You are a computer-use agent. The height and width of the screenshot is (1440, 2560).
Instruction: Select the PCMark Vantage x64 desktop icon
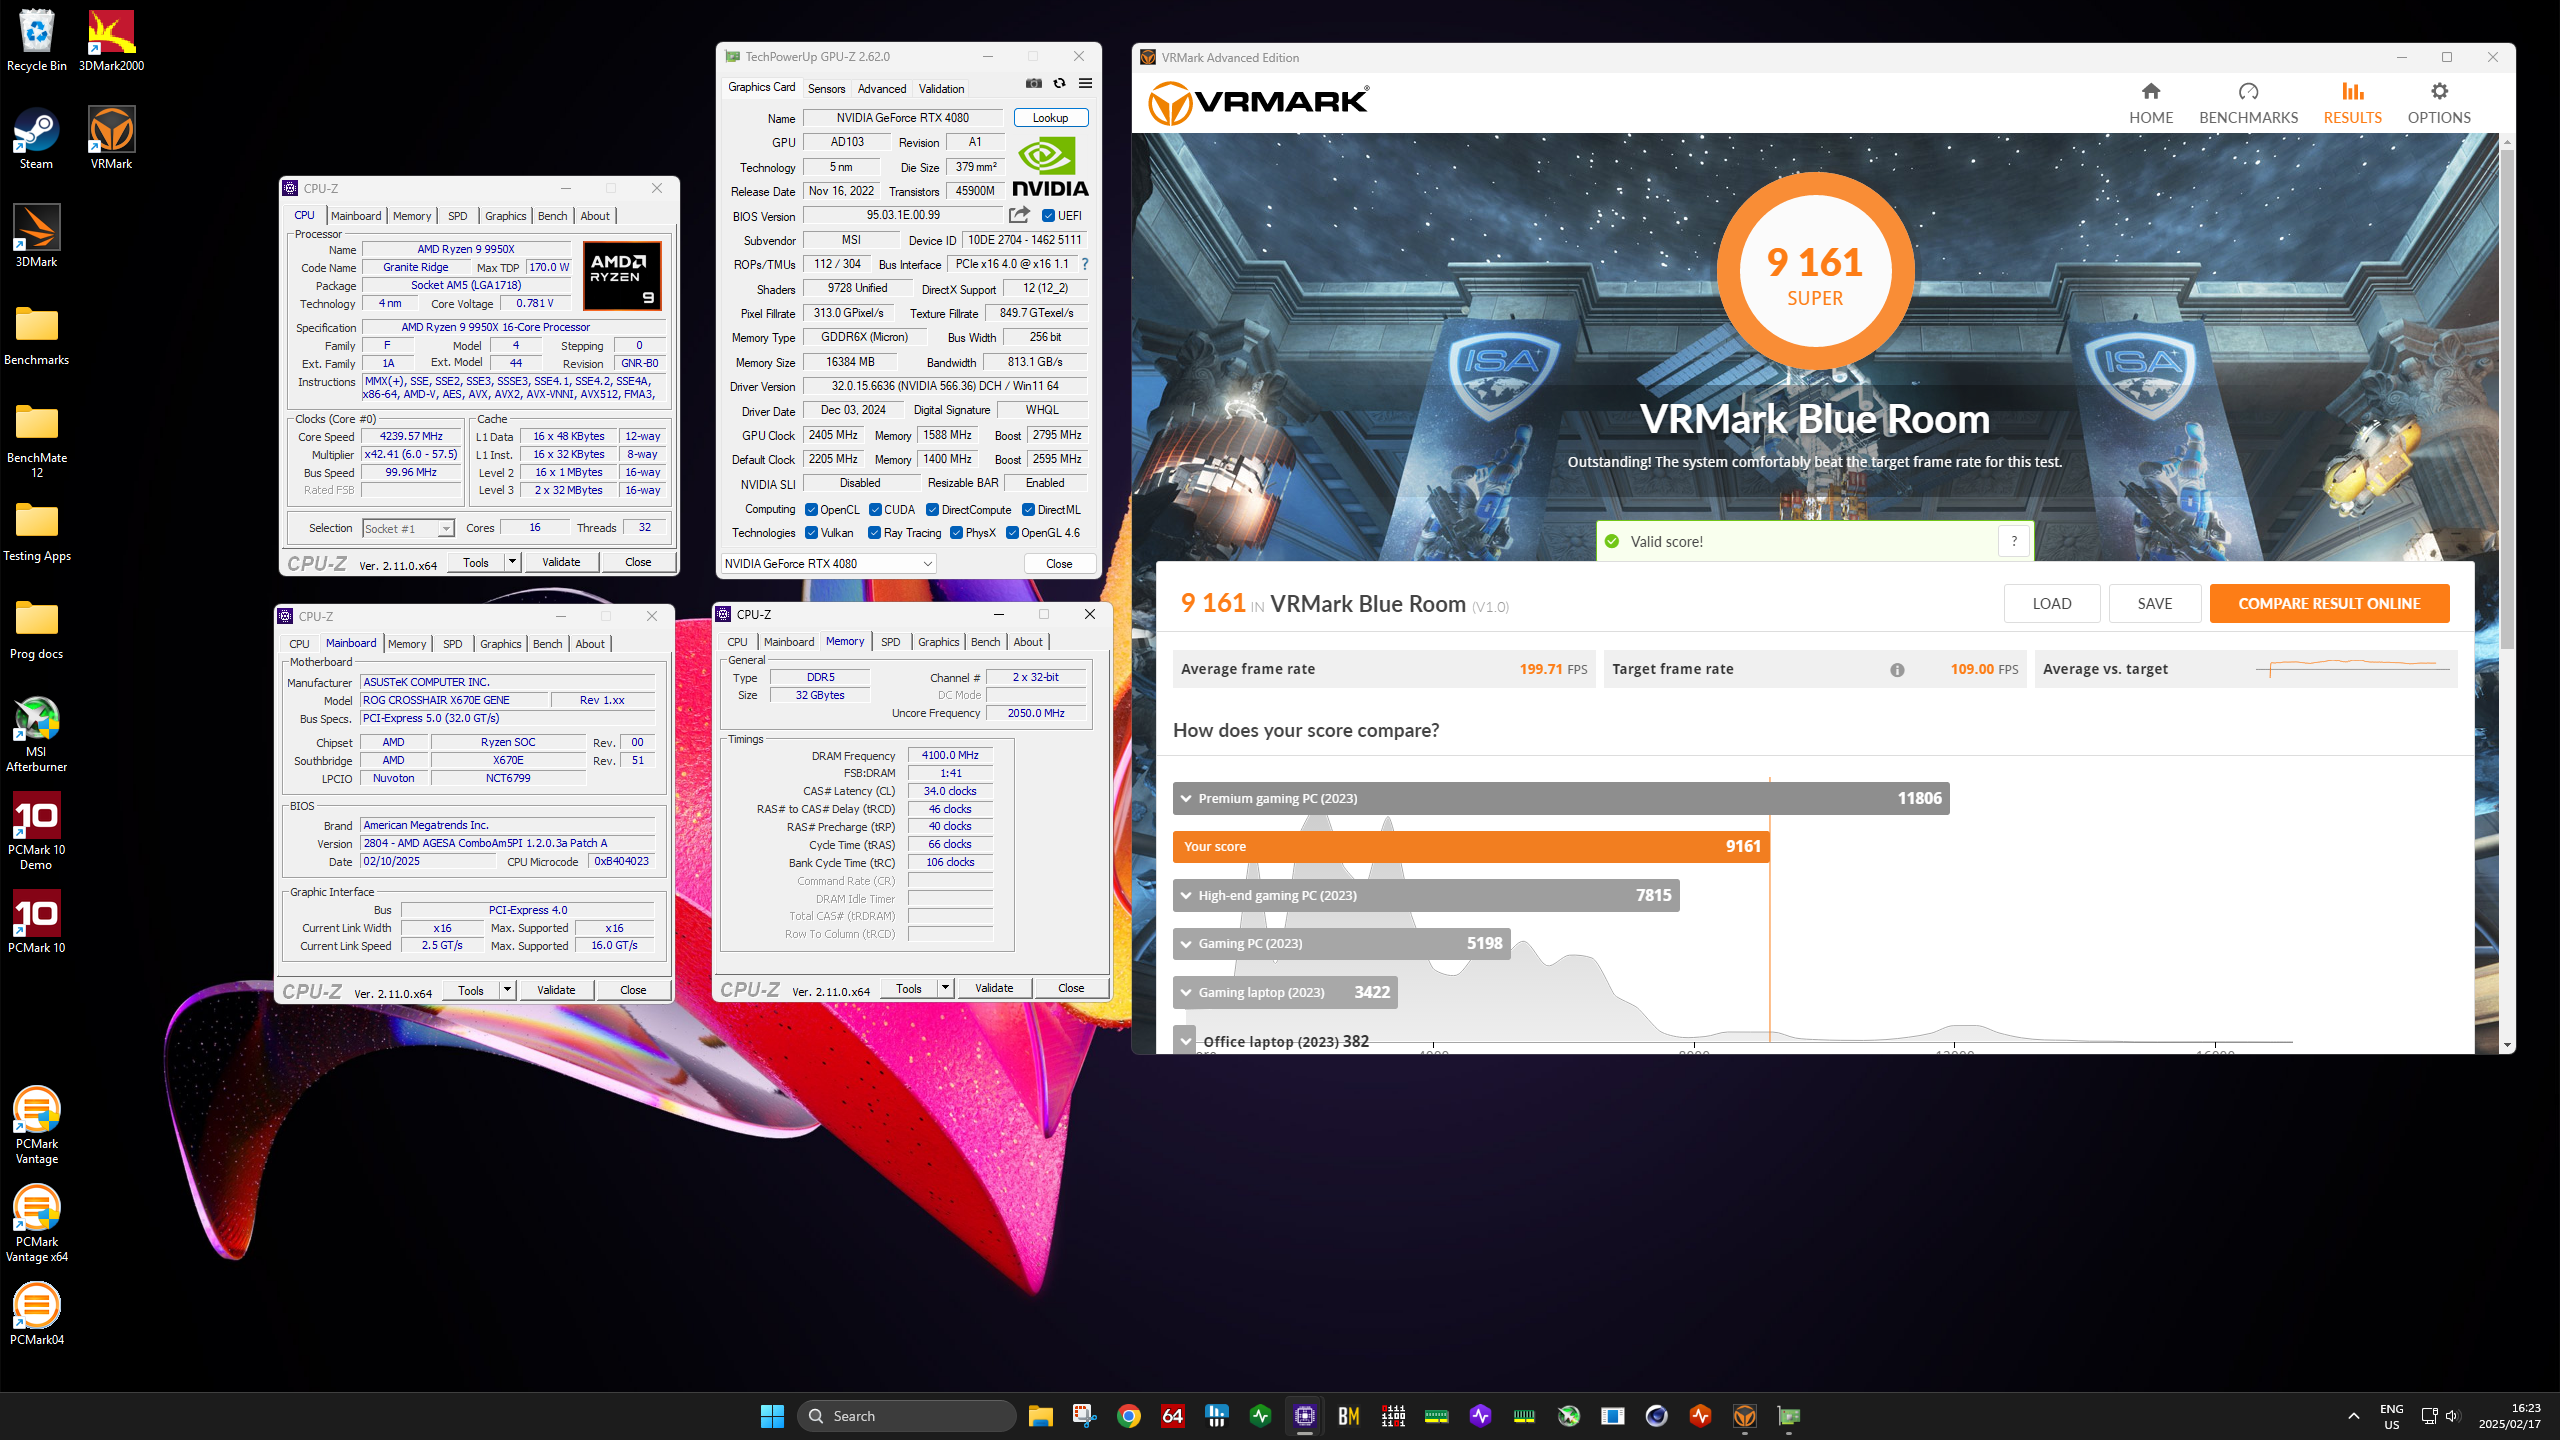(x=37, y=1224)
